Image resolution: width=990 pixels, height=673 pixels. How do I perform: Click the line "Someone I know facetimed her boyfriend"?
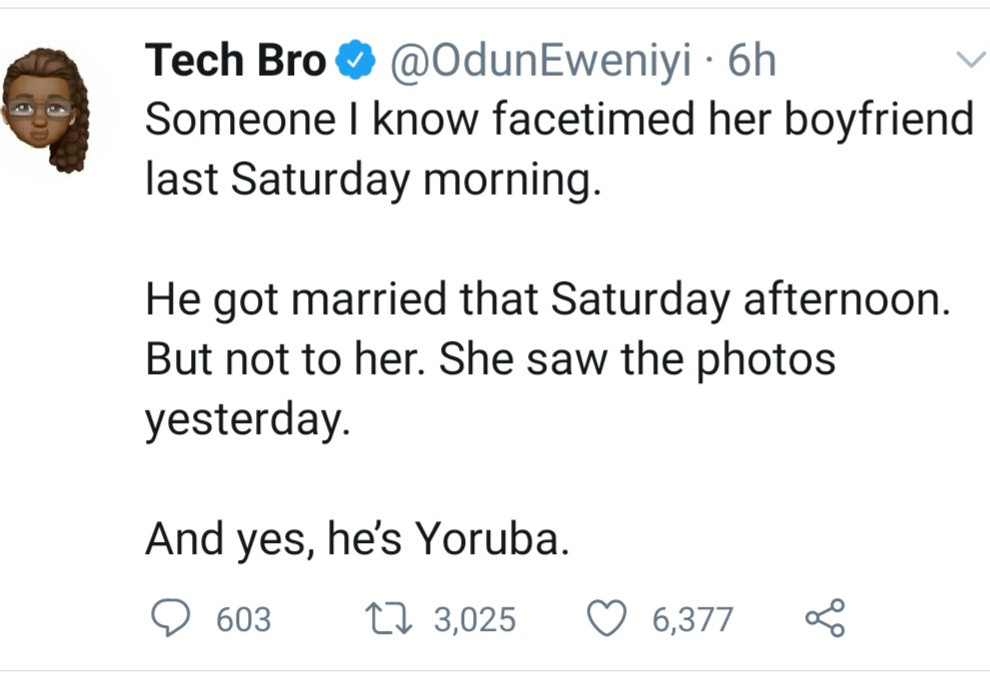coord(559,120)
